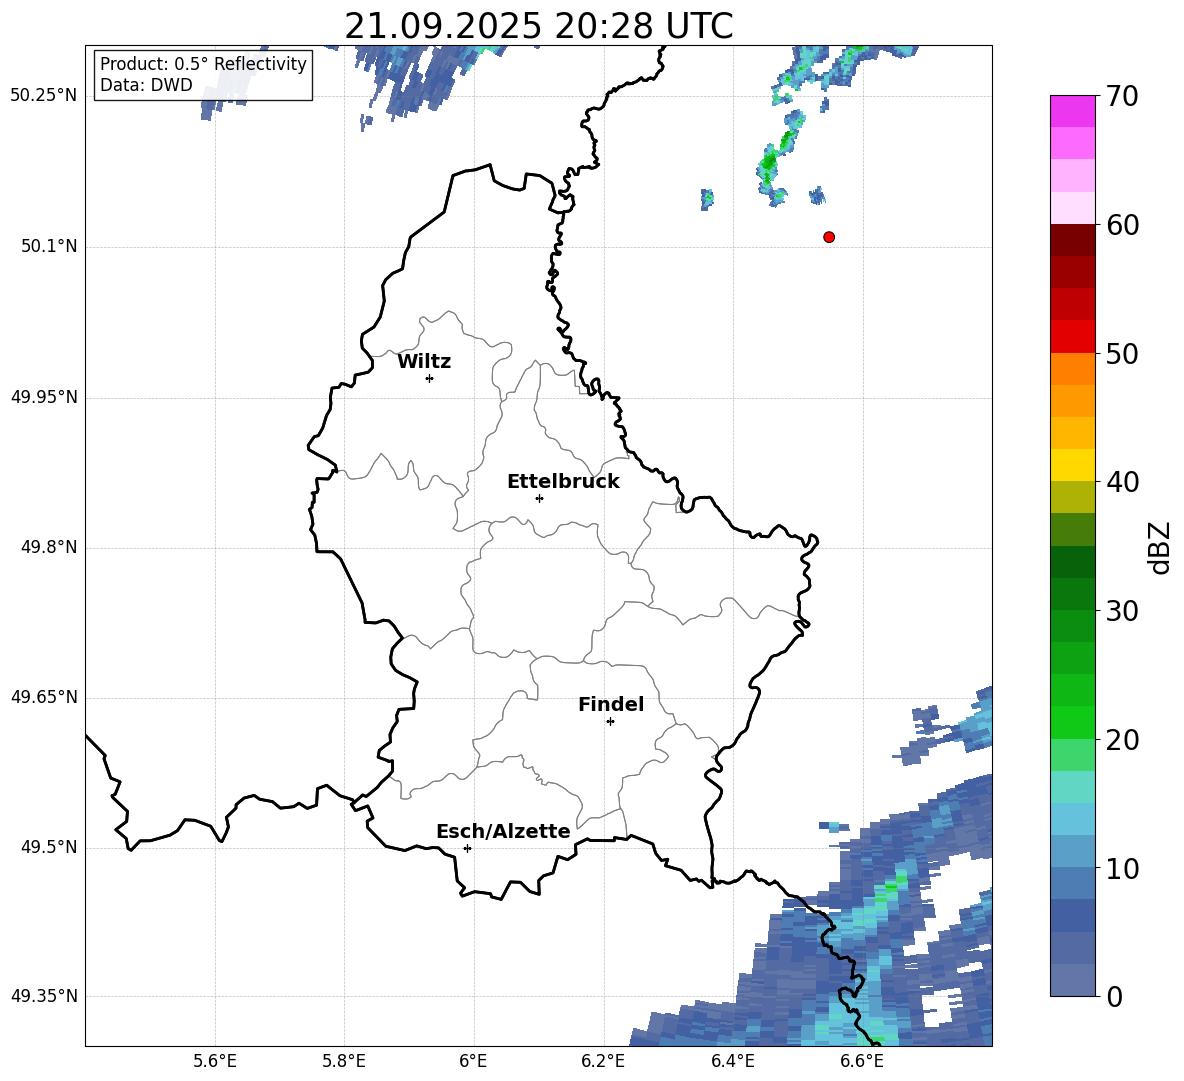The image size is (1184, 1081).
Task: Pick the bright green swatch just above 20
Action: coord(1073,723)
